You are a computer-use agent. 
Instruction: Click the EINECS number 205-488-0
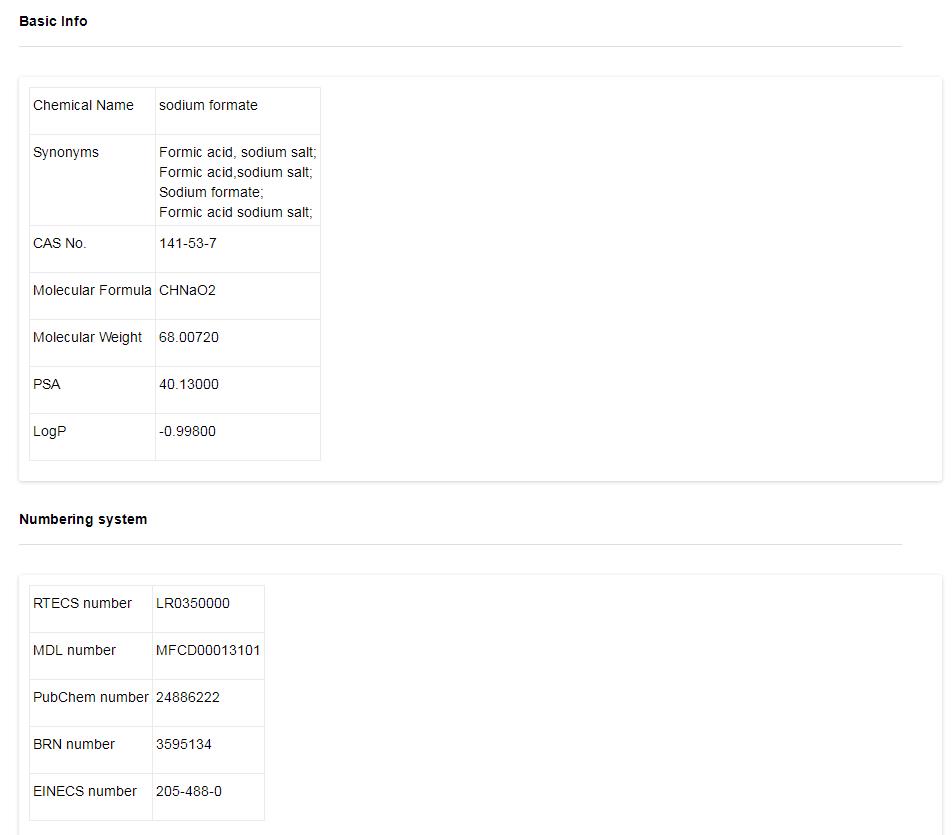(189, 791)
